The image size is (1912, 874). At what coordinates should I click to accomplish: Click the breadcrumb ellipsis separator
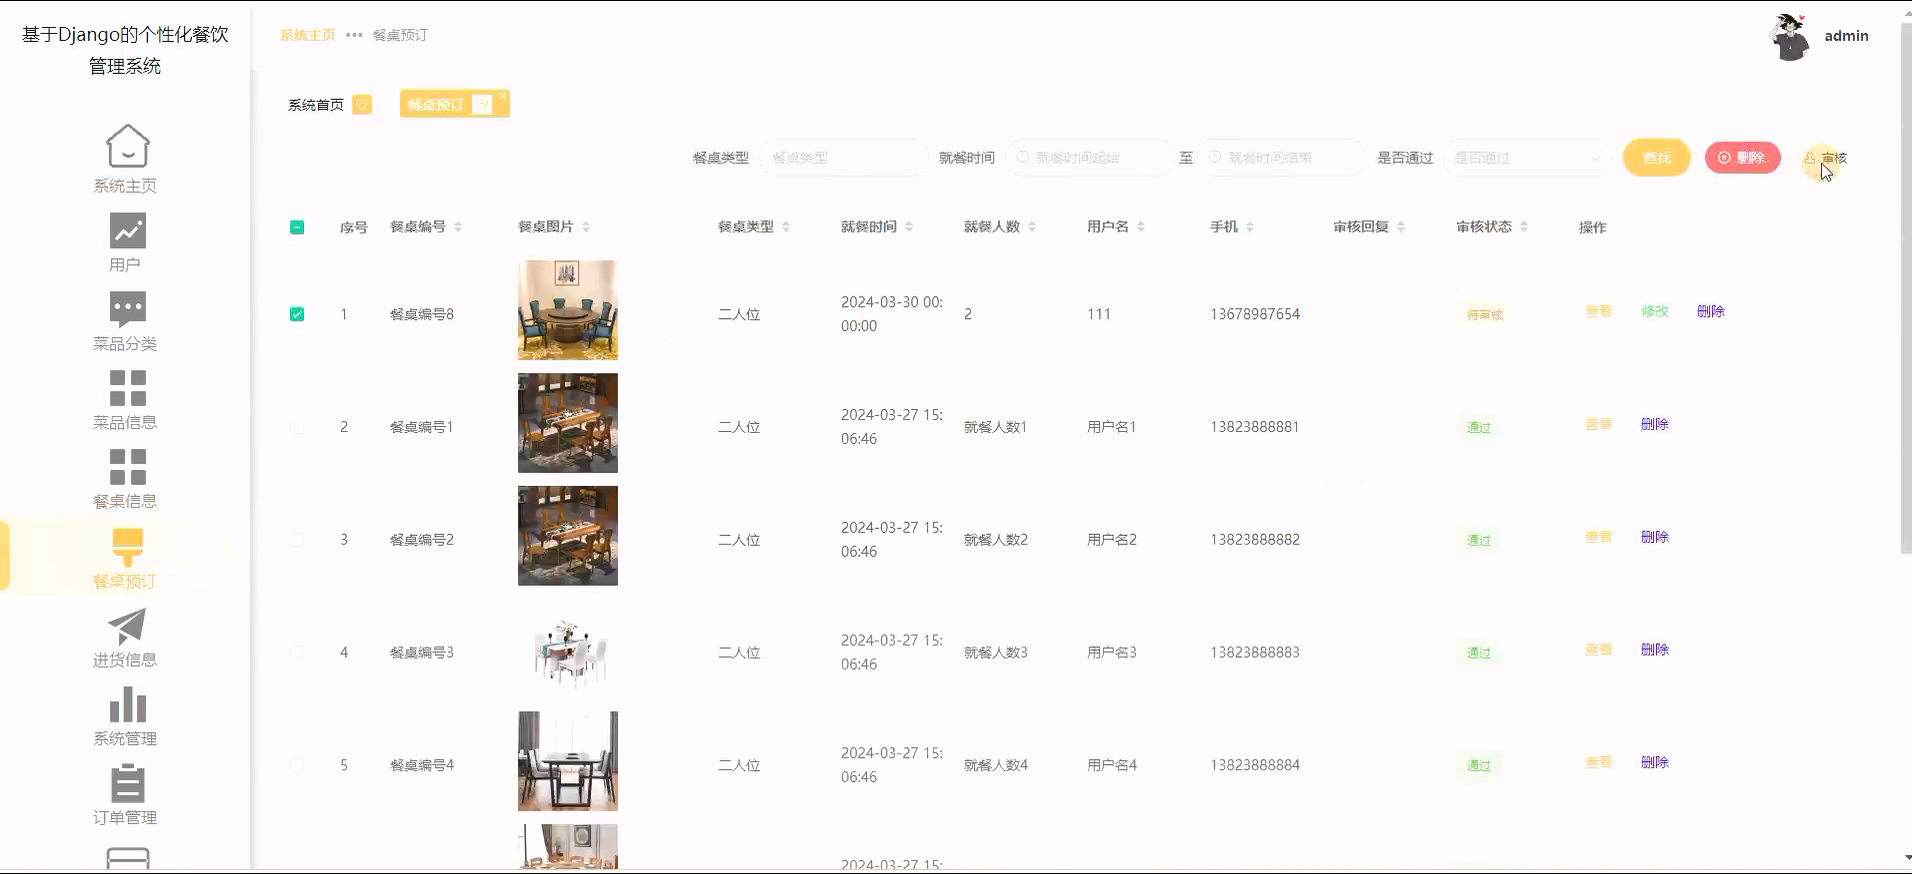pos(354,35)
